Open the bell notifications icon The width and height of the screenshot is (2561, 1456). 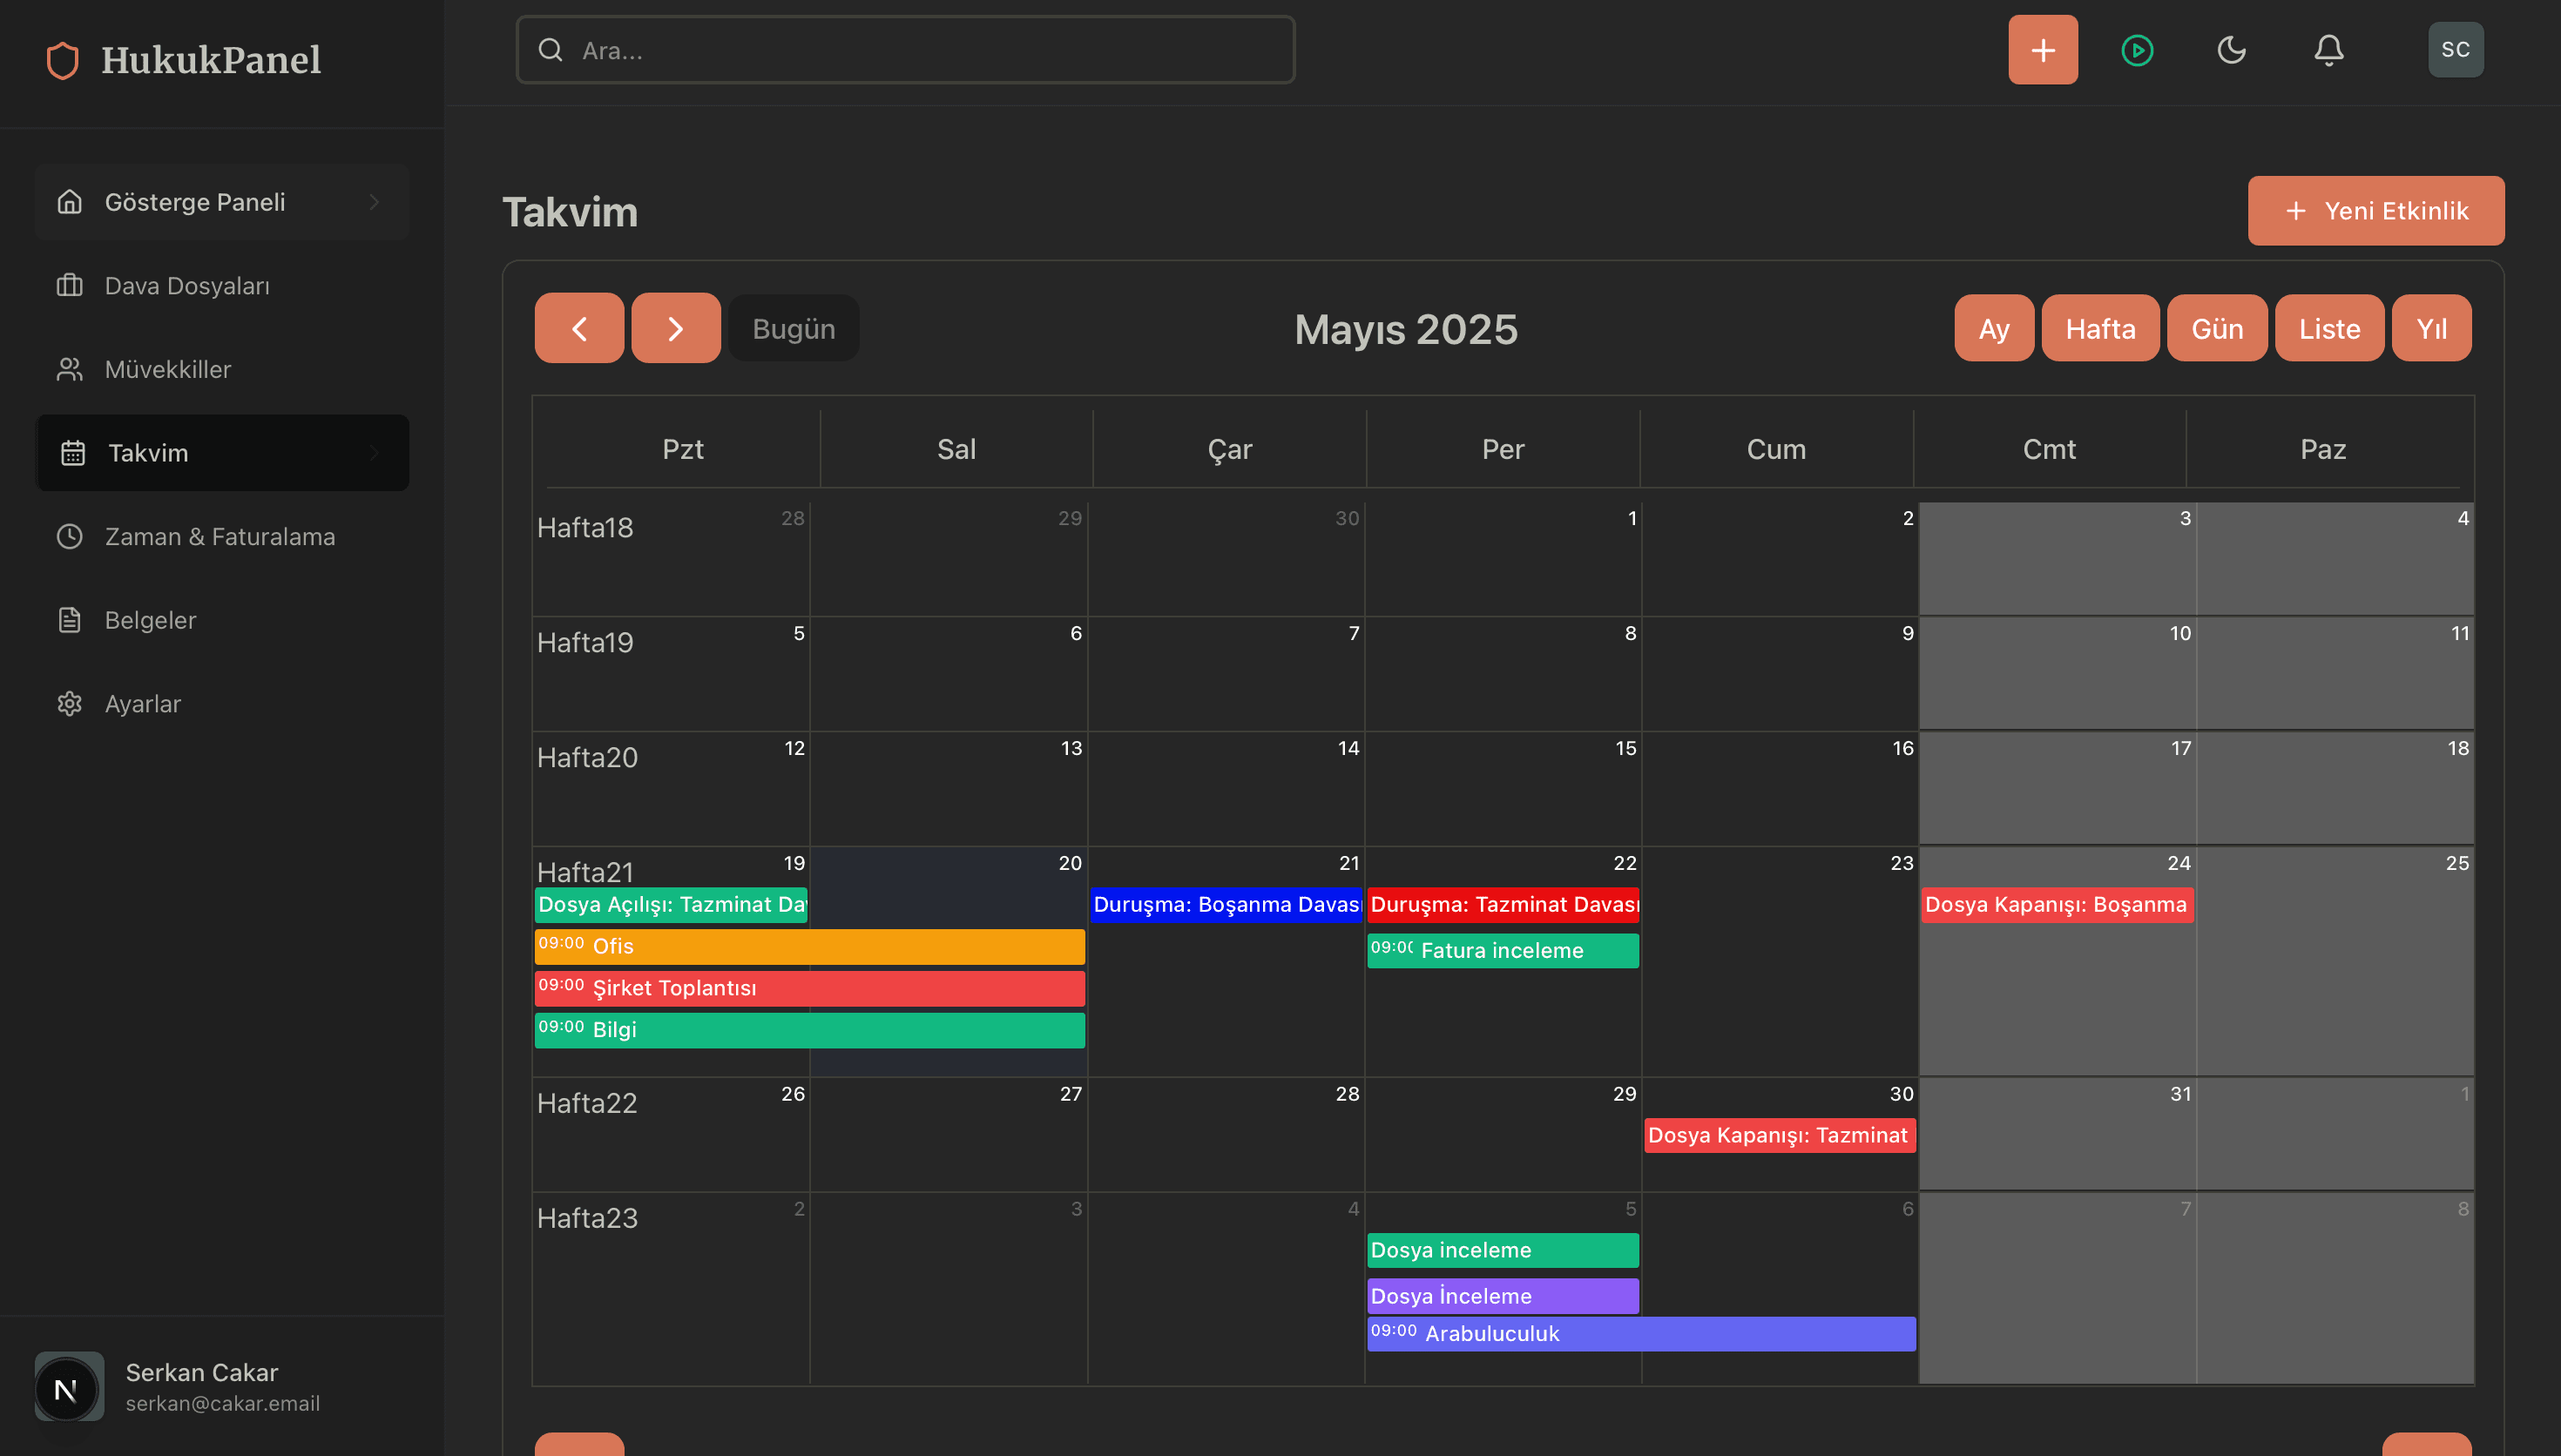point(2328,50)
